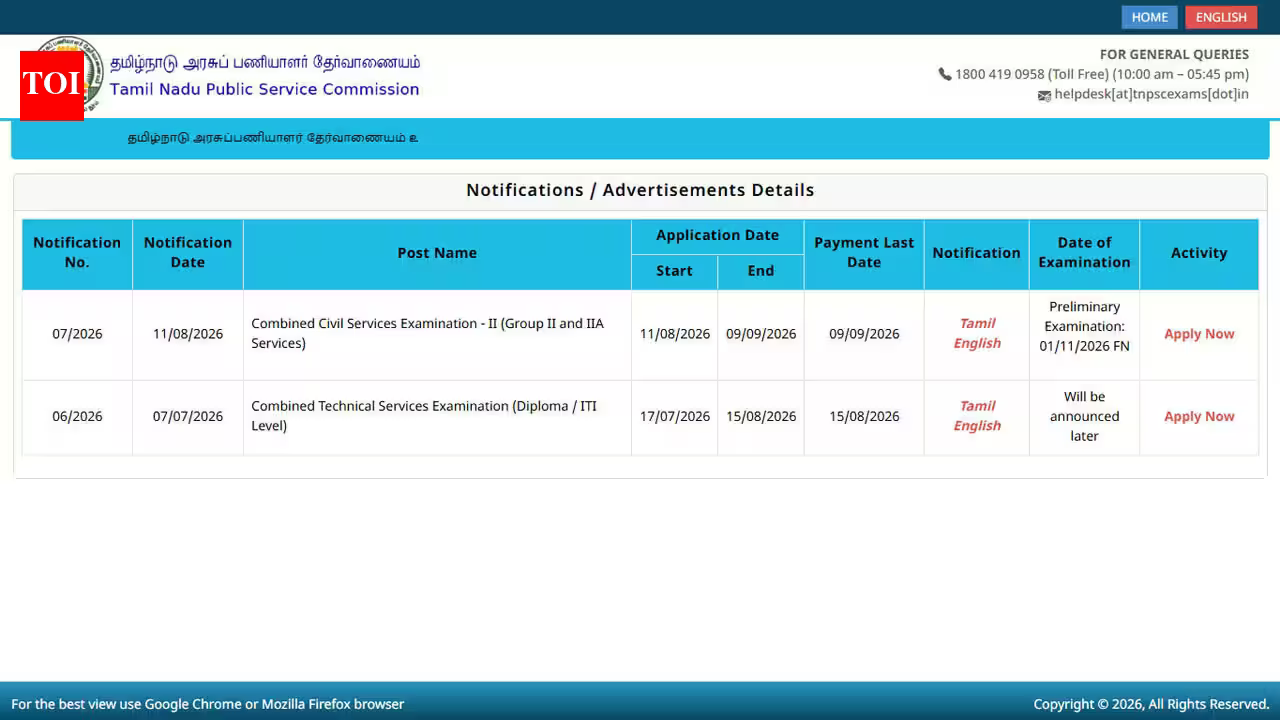Select the Tamil Nadu Public Service Commission title
1280x720 pixels.
pos(264,89)
